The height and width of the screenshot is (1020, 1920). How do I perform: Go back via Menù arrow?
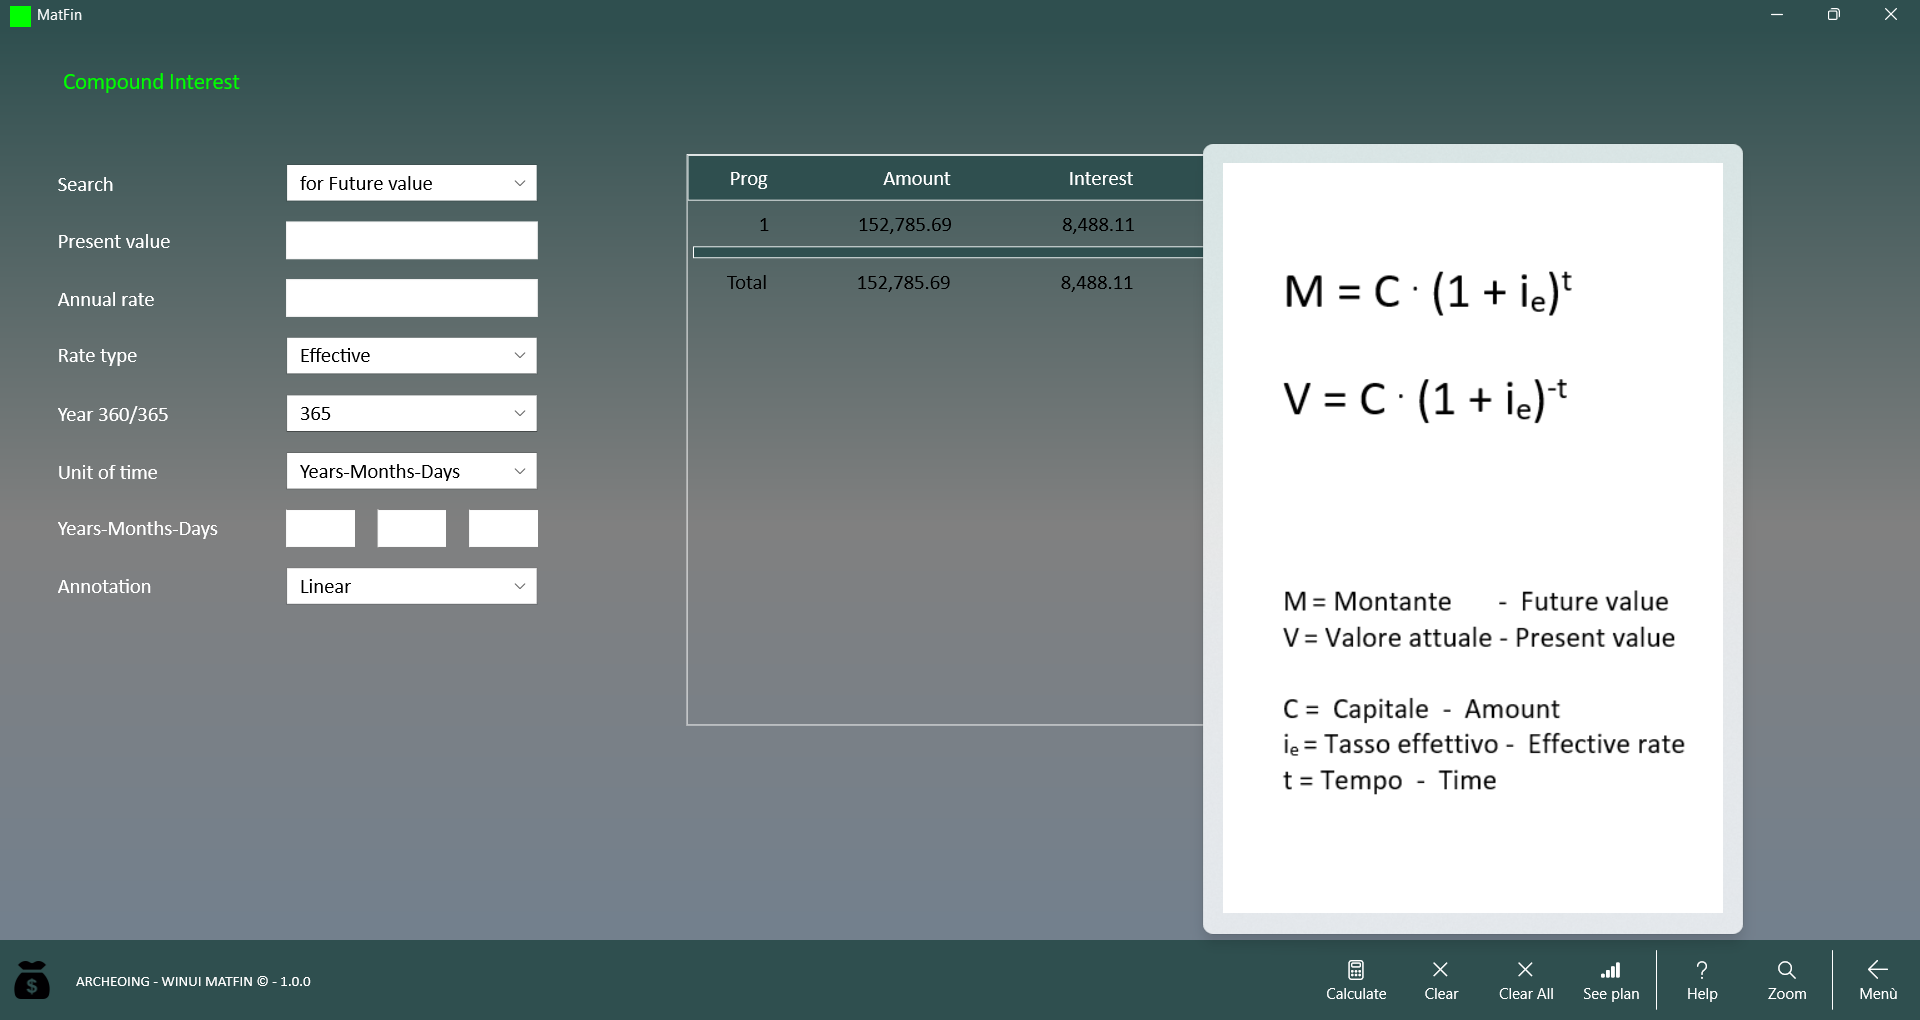1878,980
